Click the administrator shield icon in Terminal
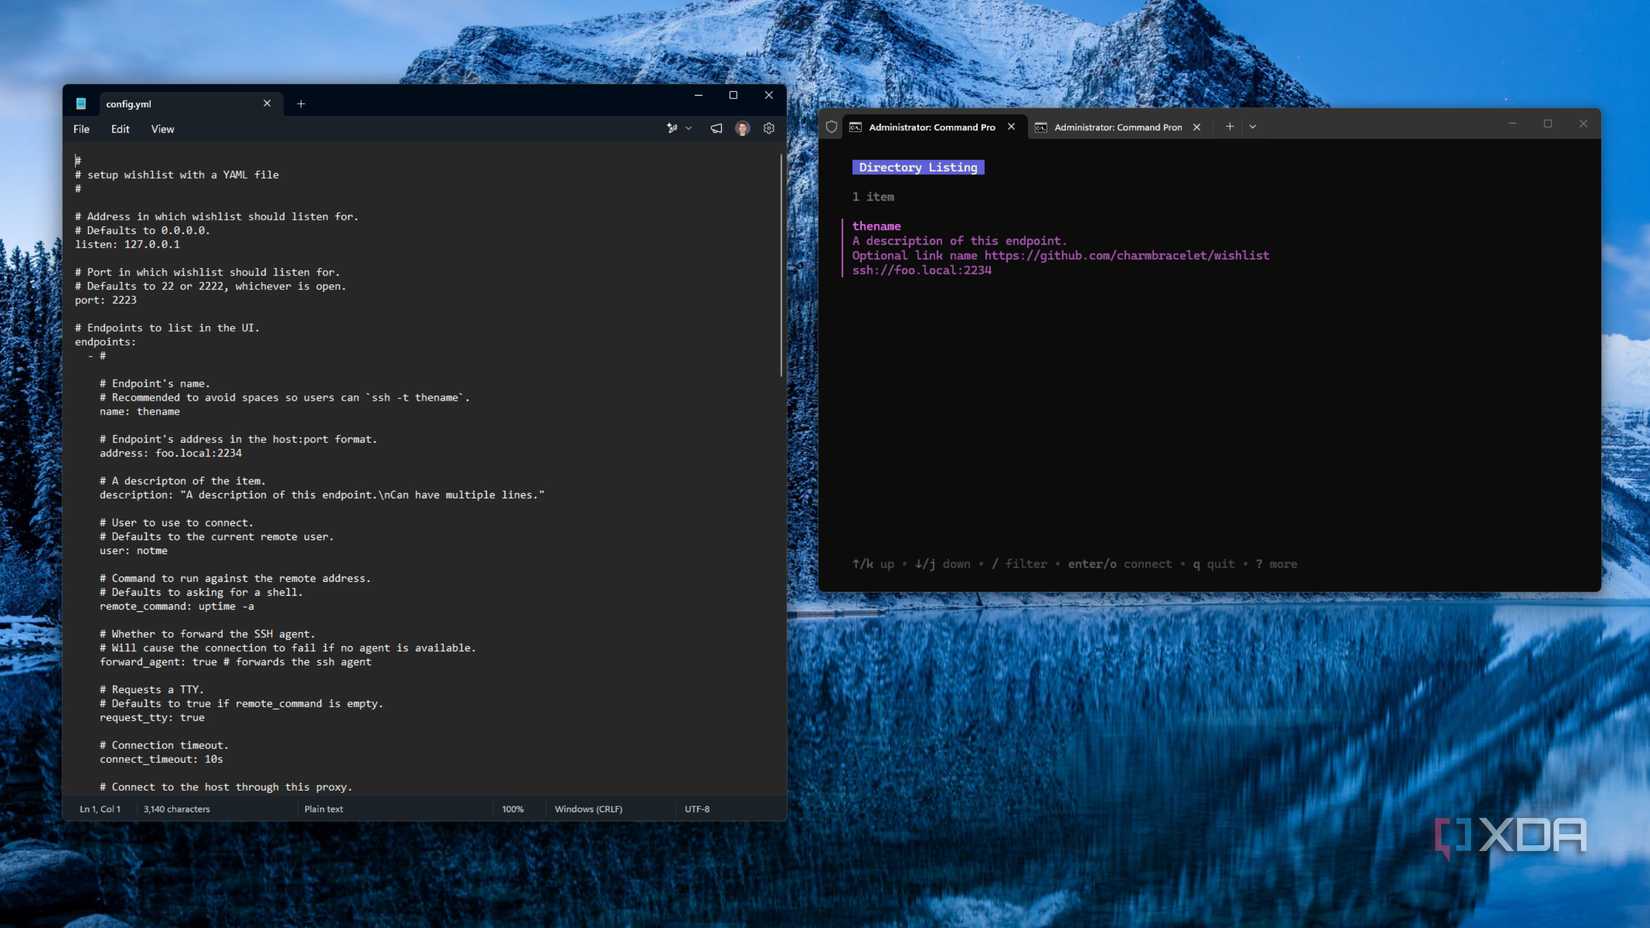Screen dimensions: 1650x928 point(832,127)
